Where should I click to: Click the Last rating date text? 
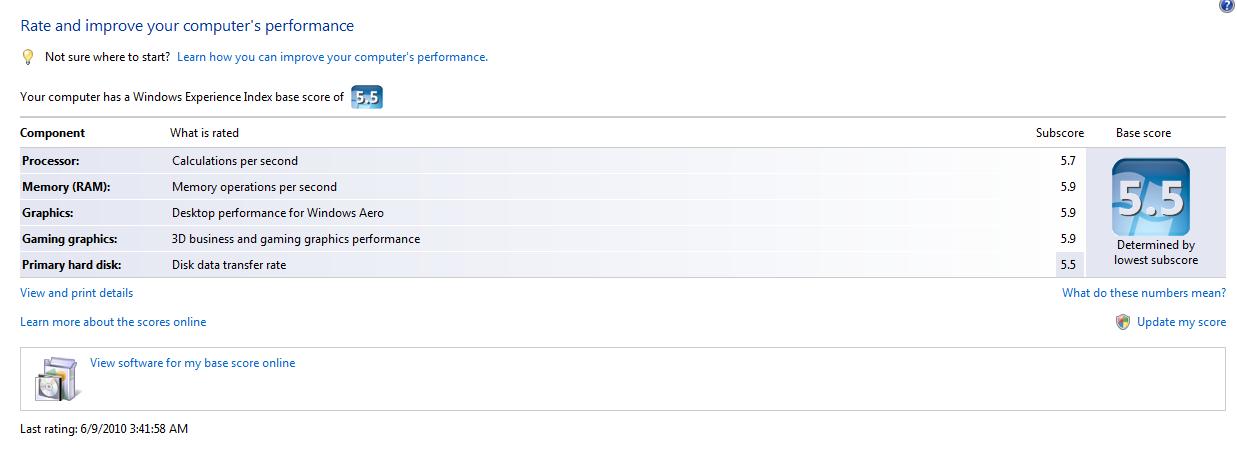click(x=104, y=429)
